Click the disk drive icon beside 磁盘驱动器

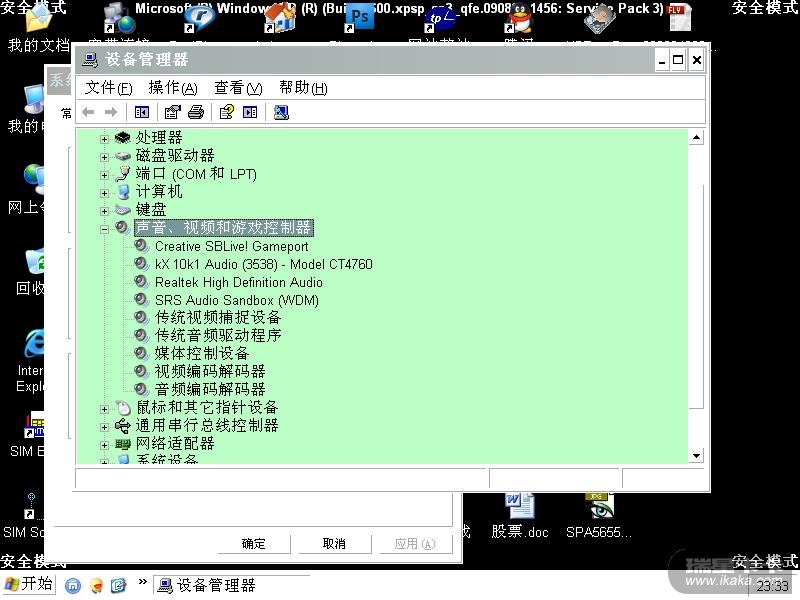coord(122,156)
